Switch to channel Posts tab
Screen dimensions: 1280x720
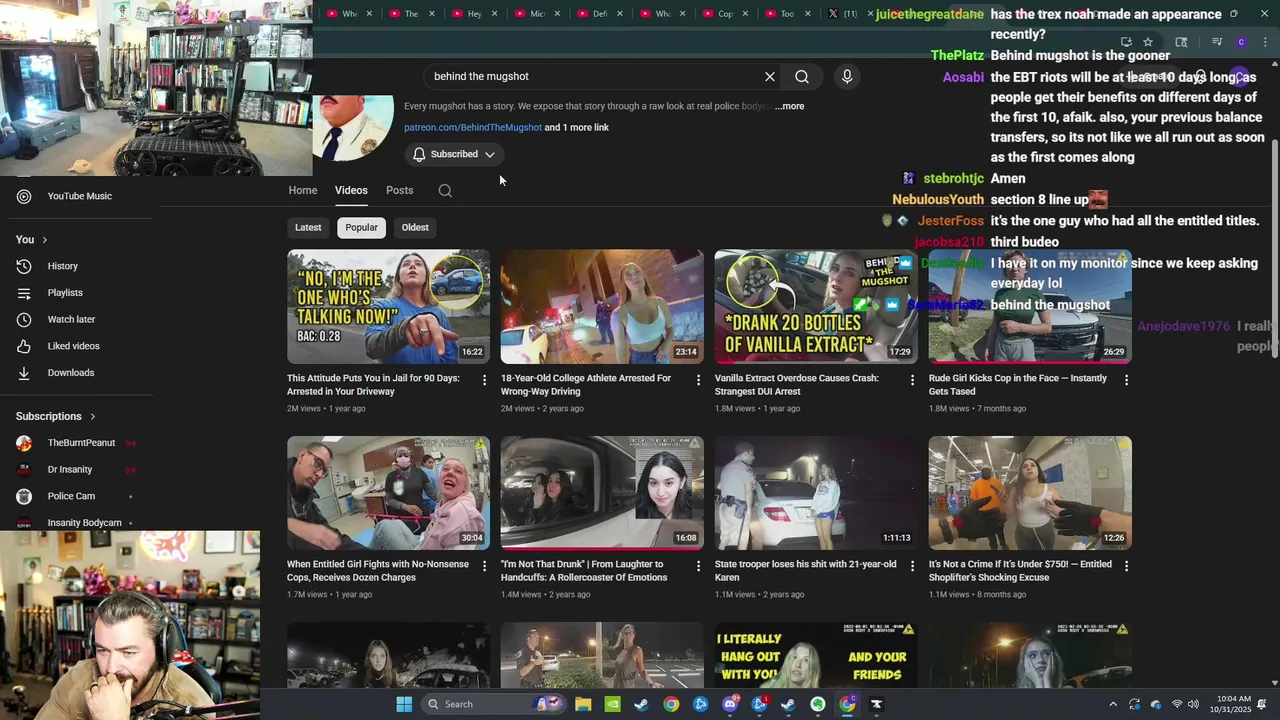point(399,190)
